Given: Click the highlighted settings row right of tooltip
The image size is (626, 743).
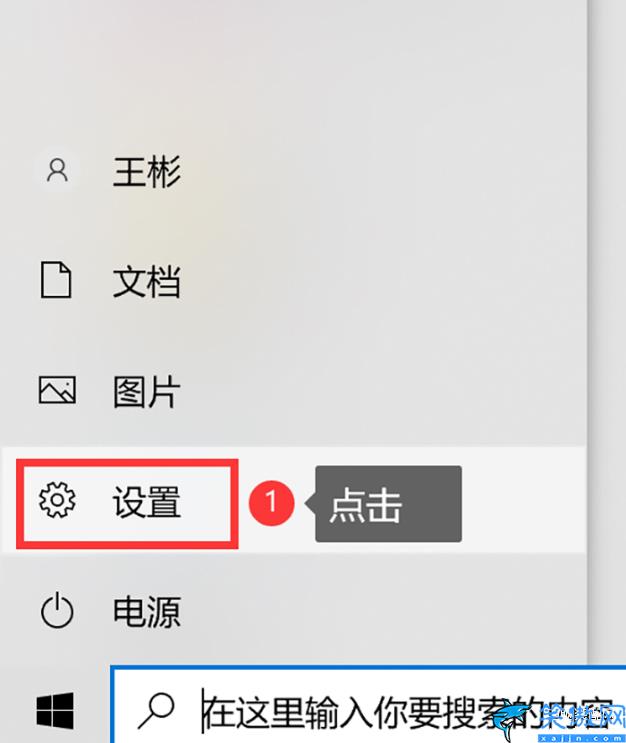Looking at the screenshot, I should click(524, 500).
